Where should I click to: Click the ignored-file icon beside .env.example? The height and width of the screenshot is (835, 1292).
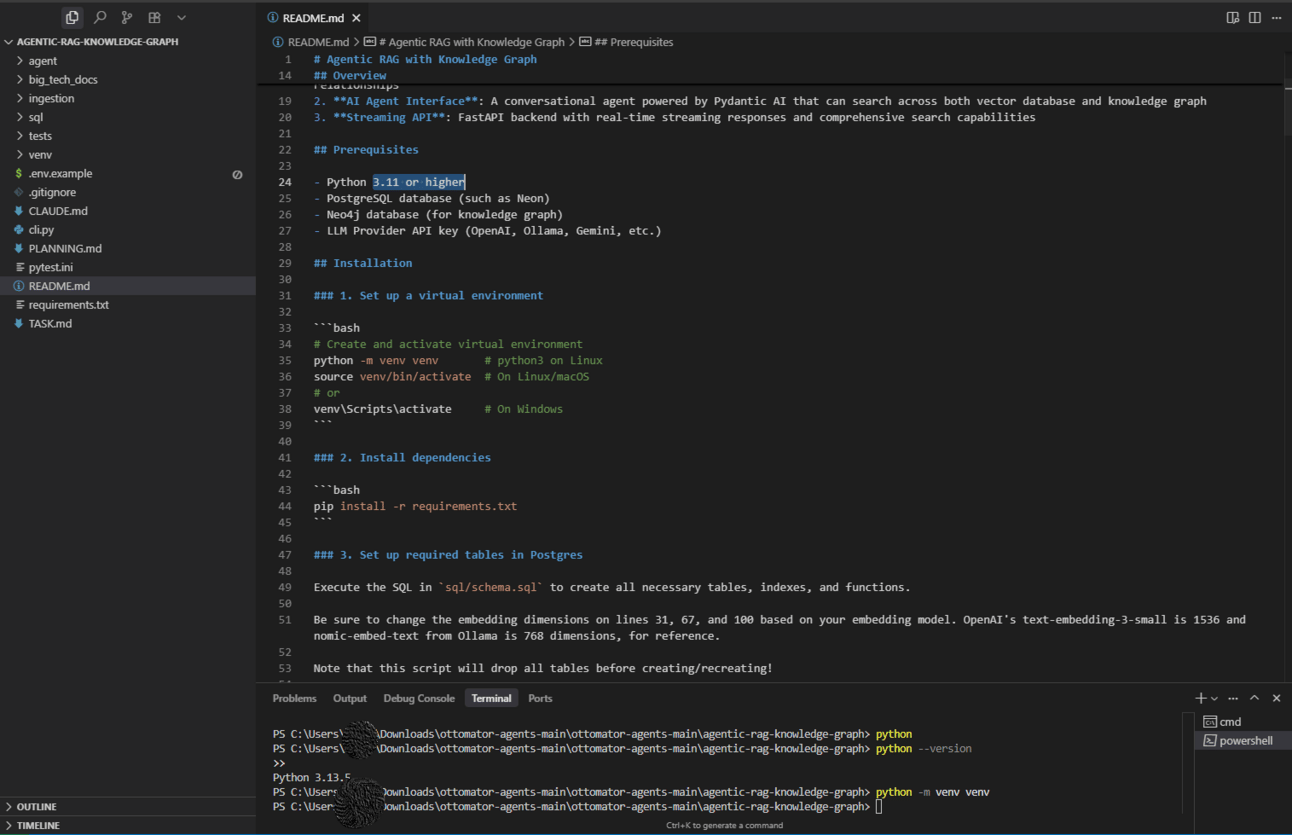pos(237,174)
